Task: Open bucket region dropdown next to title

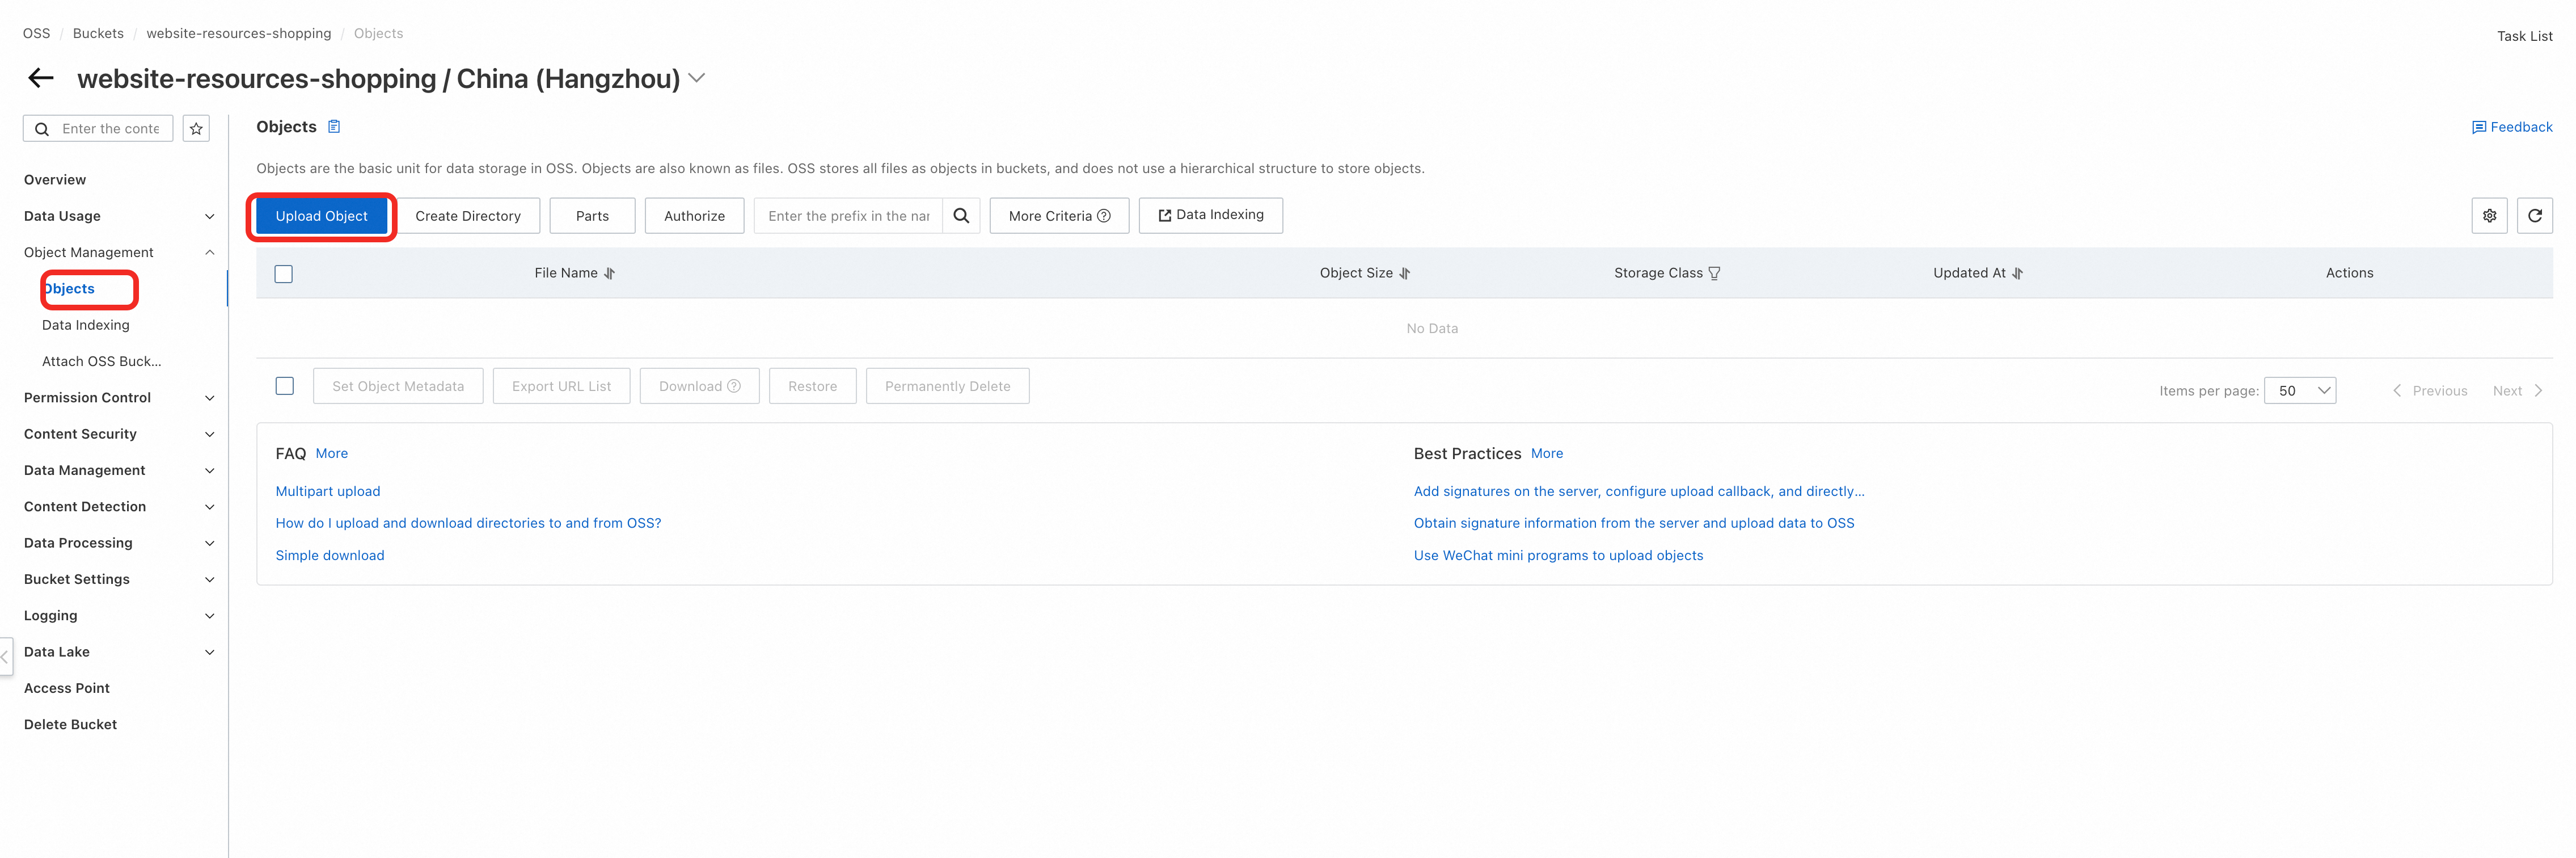Action: (697, 78)
